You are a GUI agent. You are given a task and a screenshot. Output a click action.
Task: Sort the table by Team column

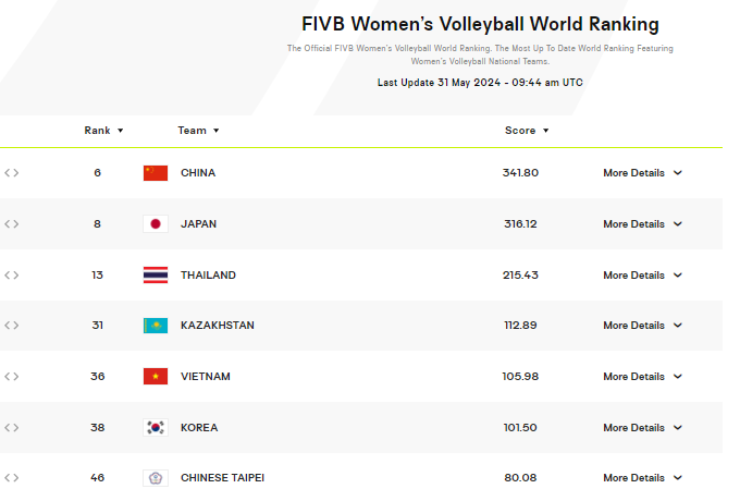coord(198,130)
